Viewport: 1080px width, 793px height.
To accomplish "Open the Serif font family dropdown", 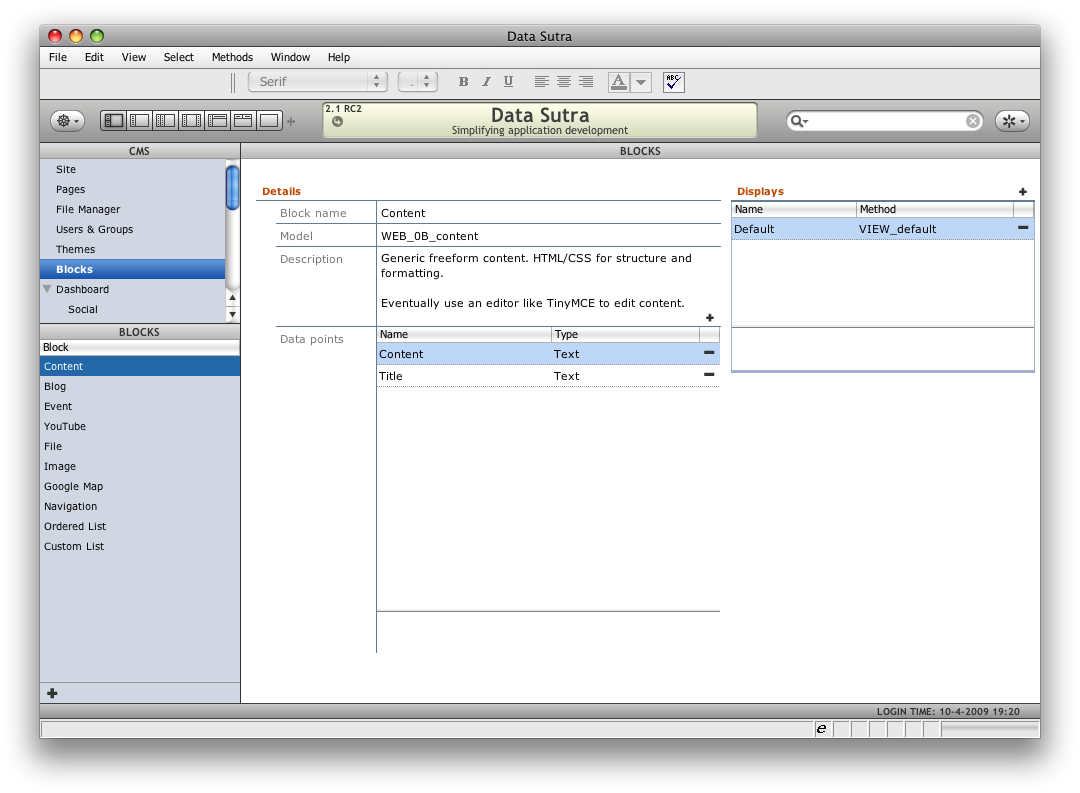I will tap(318, 82).
